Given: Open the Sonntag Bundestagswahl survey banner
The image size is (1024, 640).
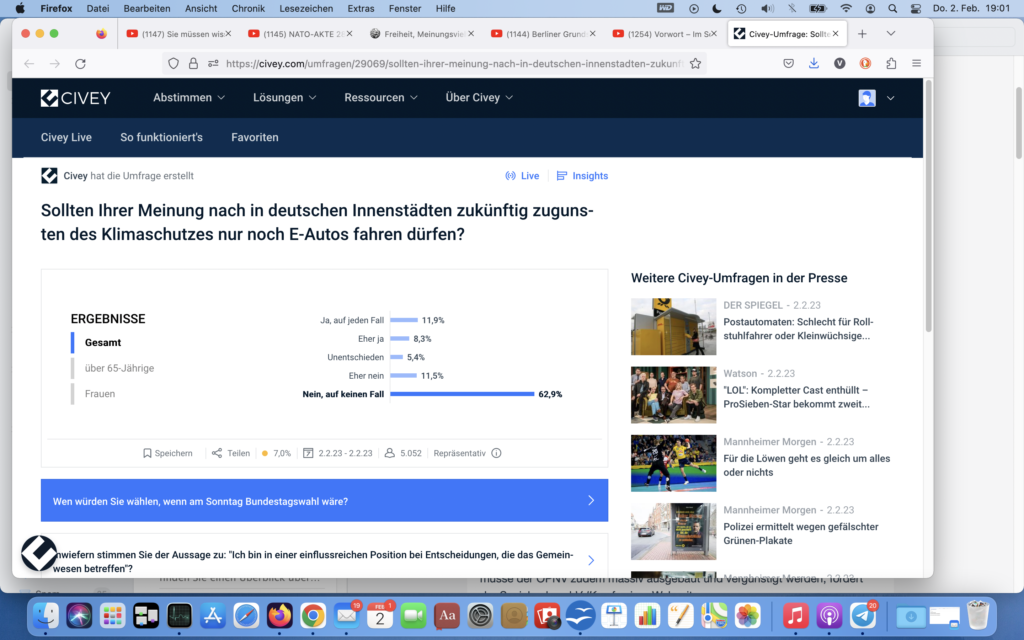Looking at the screenshot, I should click(x=324, y=500).
